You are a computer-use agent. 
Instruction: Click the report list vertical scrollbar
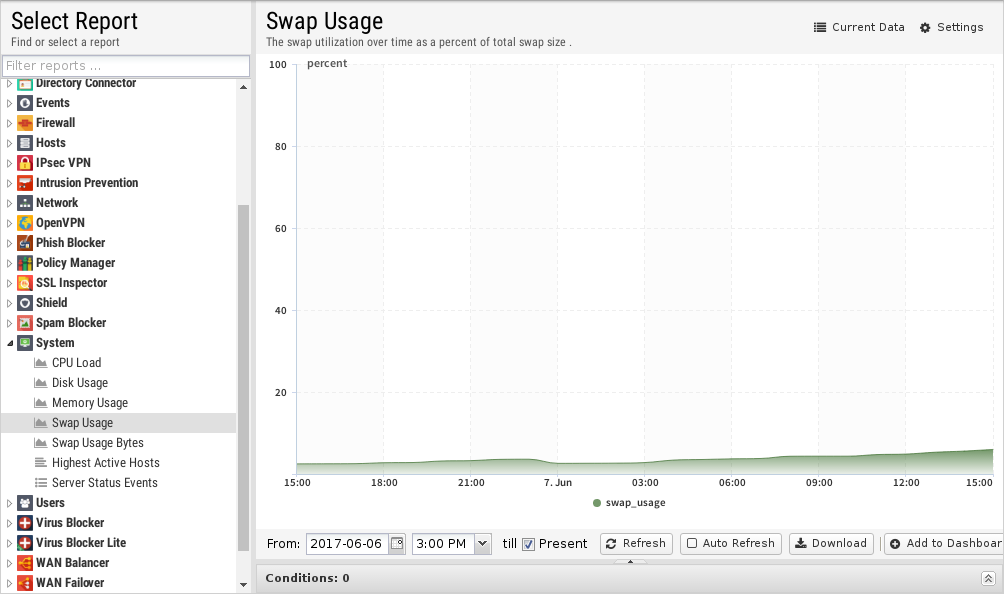coord(243,378)
